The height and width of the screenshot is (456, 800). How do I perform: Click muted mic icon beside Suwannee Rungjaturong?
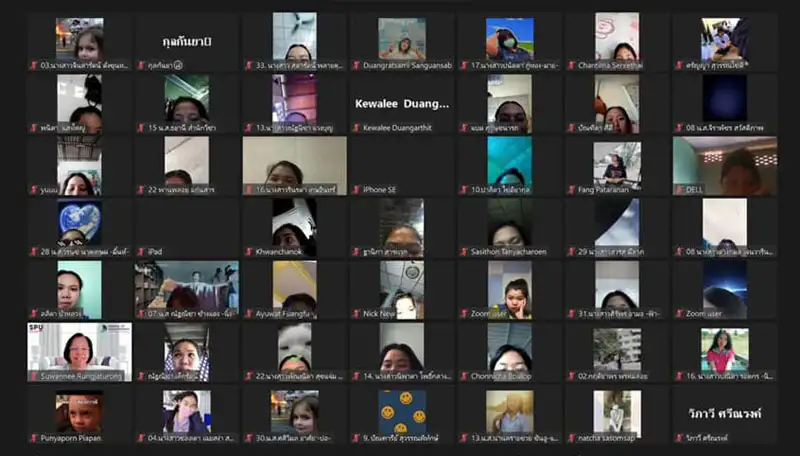(x=33, y=375)
